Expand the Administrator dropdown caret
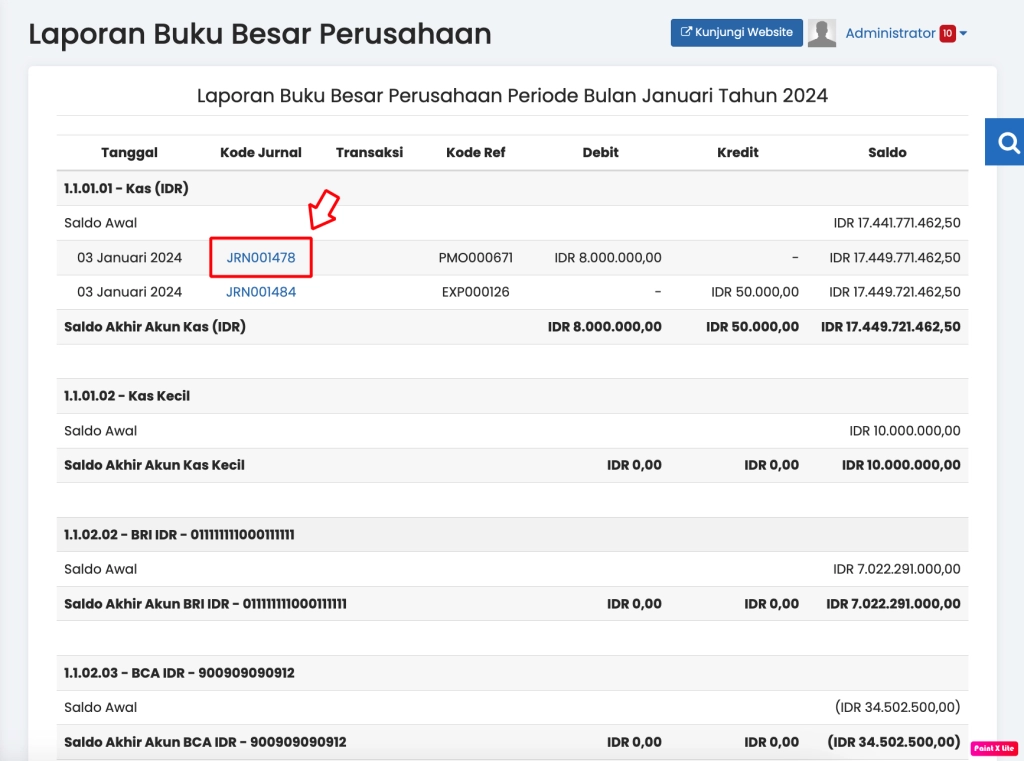Image resolution: width=1024 pixels, height=761 pixels. point(963,34)
